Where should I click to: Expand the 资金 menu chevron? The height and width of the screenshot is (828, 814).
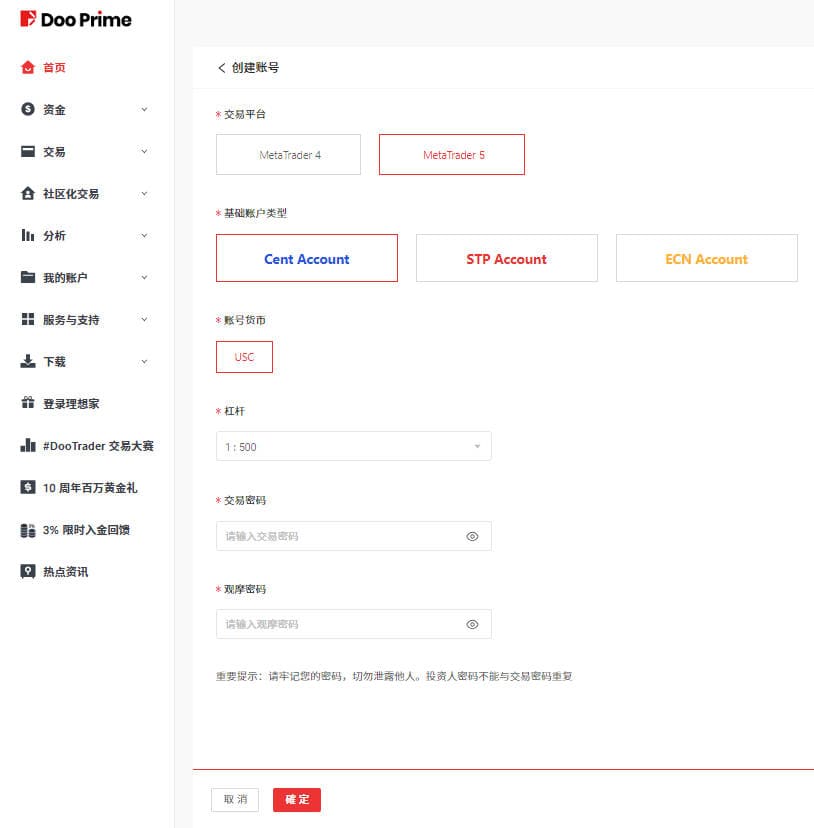pos(144,109)
